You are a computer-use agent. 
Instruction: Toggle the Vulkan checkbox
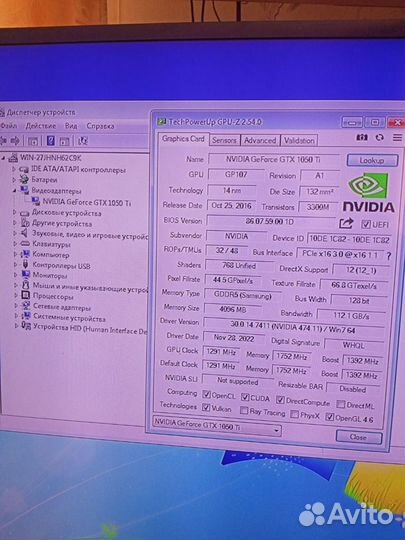[206, 407]
